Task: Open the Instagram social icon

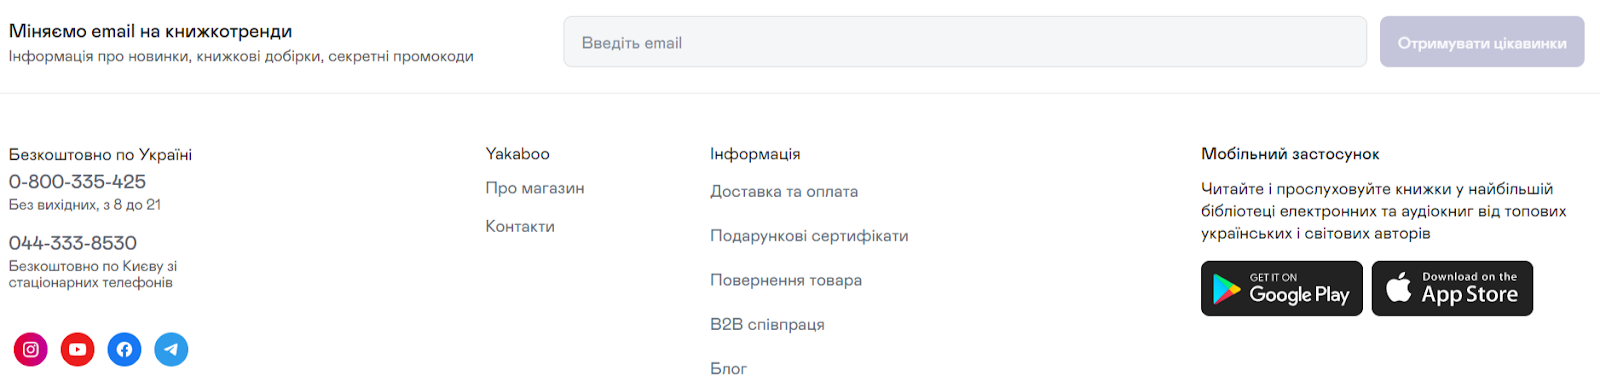Action: (x=31, y=349)
